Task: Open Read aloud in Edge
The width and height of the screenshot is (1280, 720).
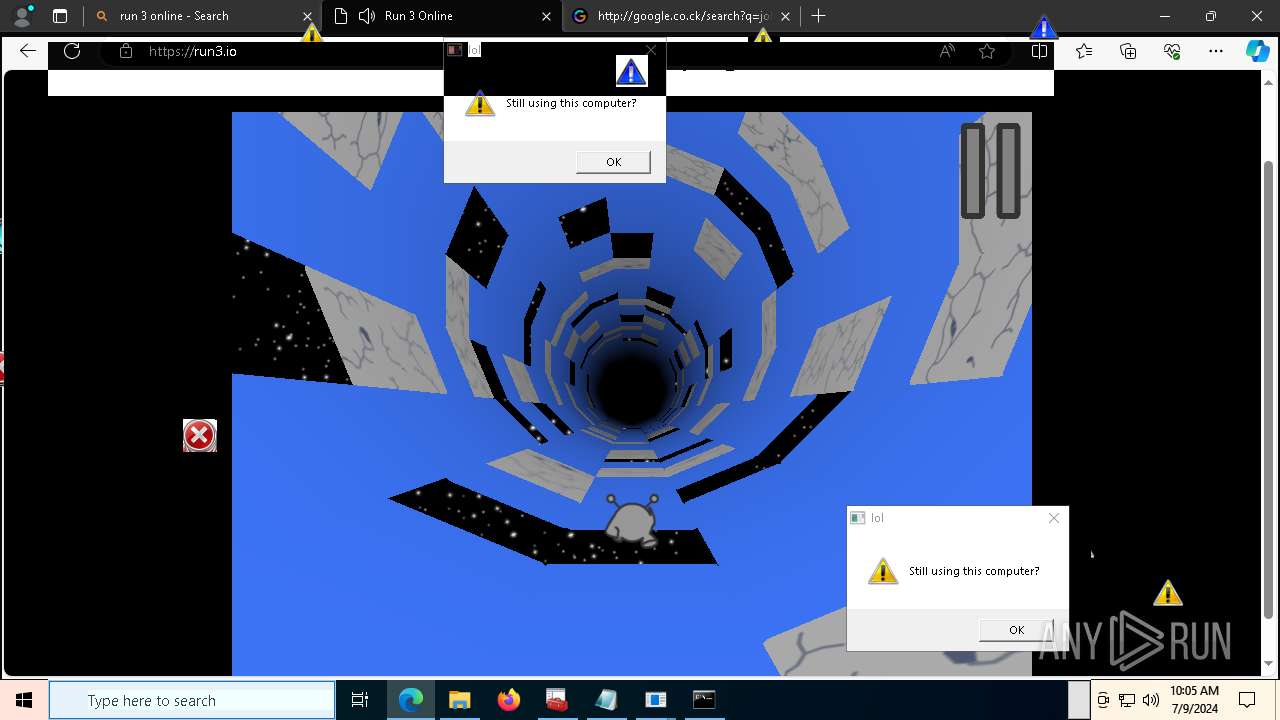Action: [x=946, y=51]
